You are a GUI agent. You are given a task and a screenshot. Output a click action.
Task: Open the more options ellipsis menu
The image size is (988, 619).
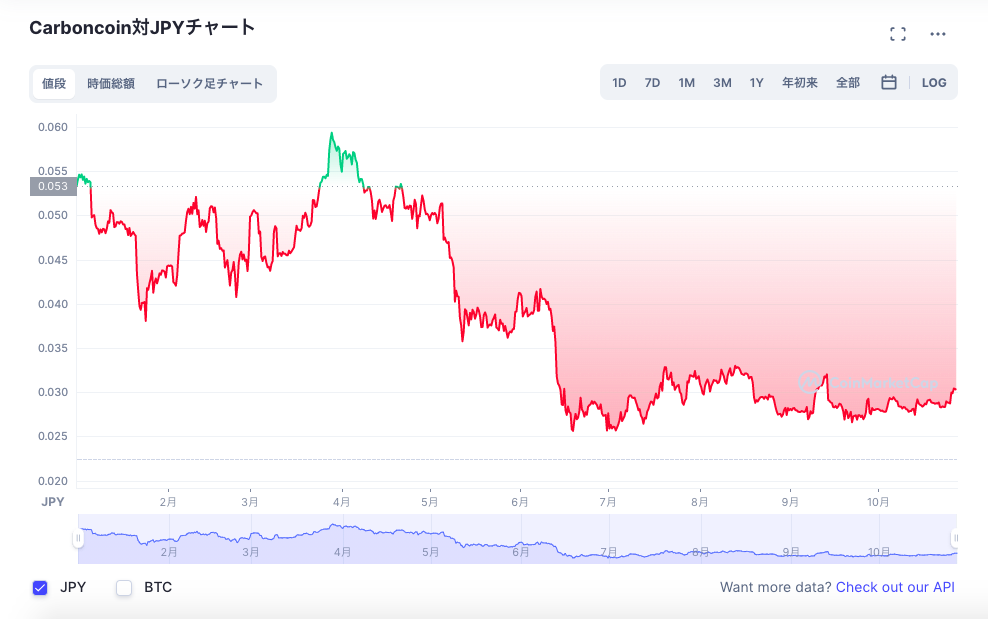click(938, 33)
